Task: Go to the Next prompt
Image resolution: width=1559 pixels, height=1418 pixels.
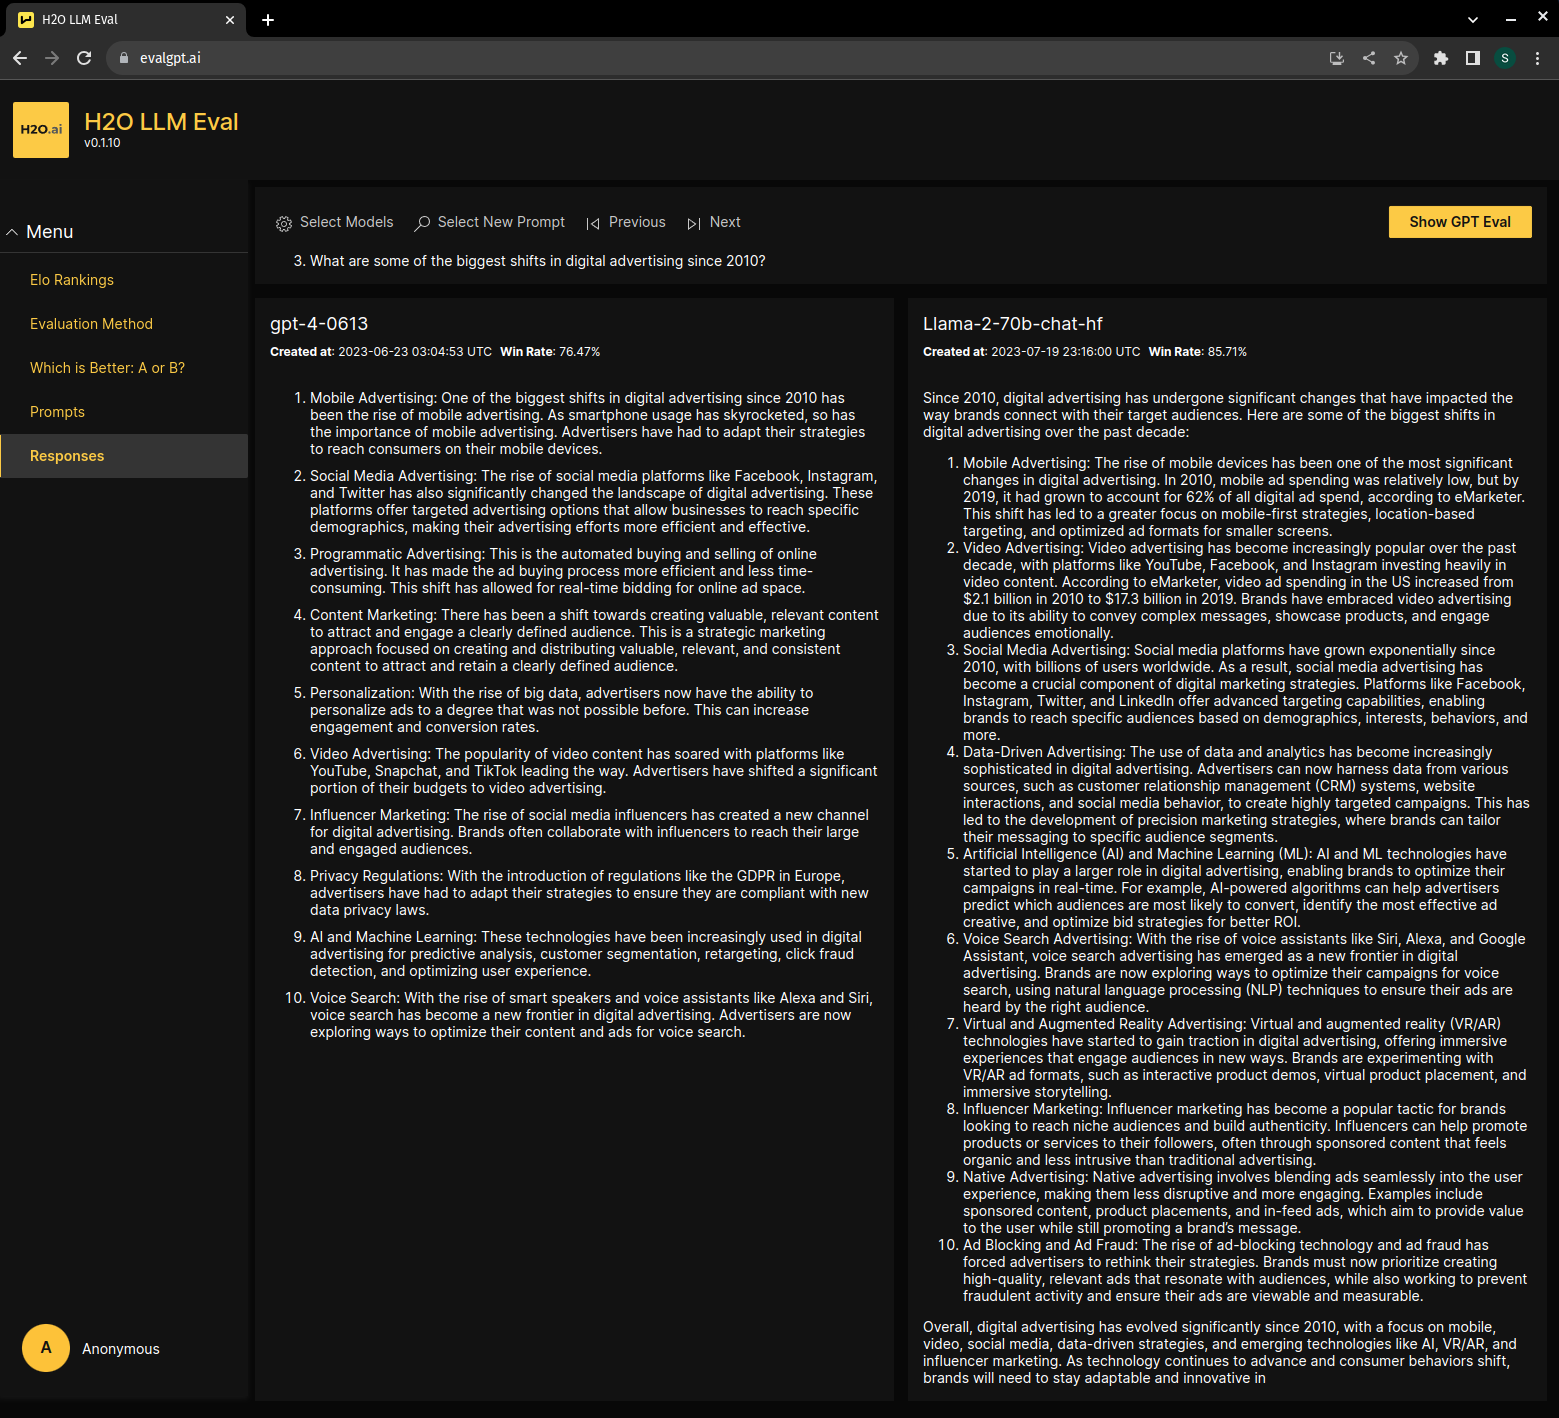Action: [x=714, y=222]
